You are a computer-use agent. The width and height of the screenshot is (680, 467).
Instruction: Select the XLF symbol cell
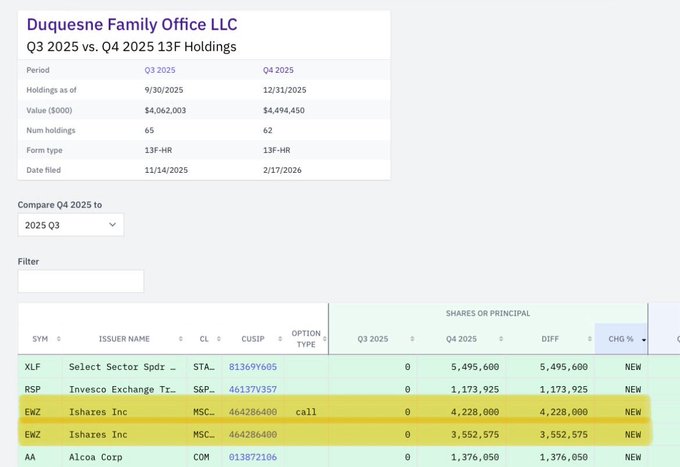(33, 367)
